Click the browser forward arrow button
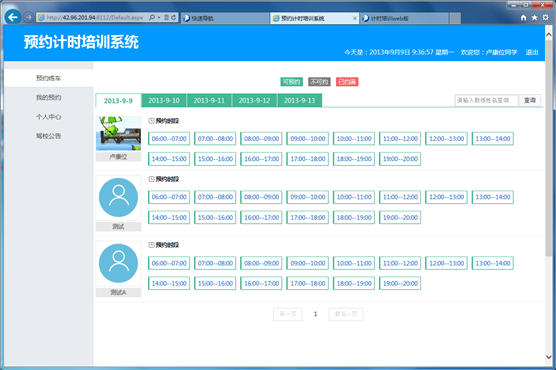 [x=29, y=17]
